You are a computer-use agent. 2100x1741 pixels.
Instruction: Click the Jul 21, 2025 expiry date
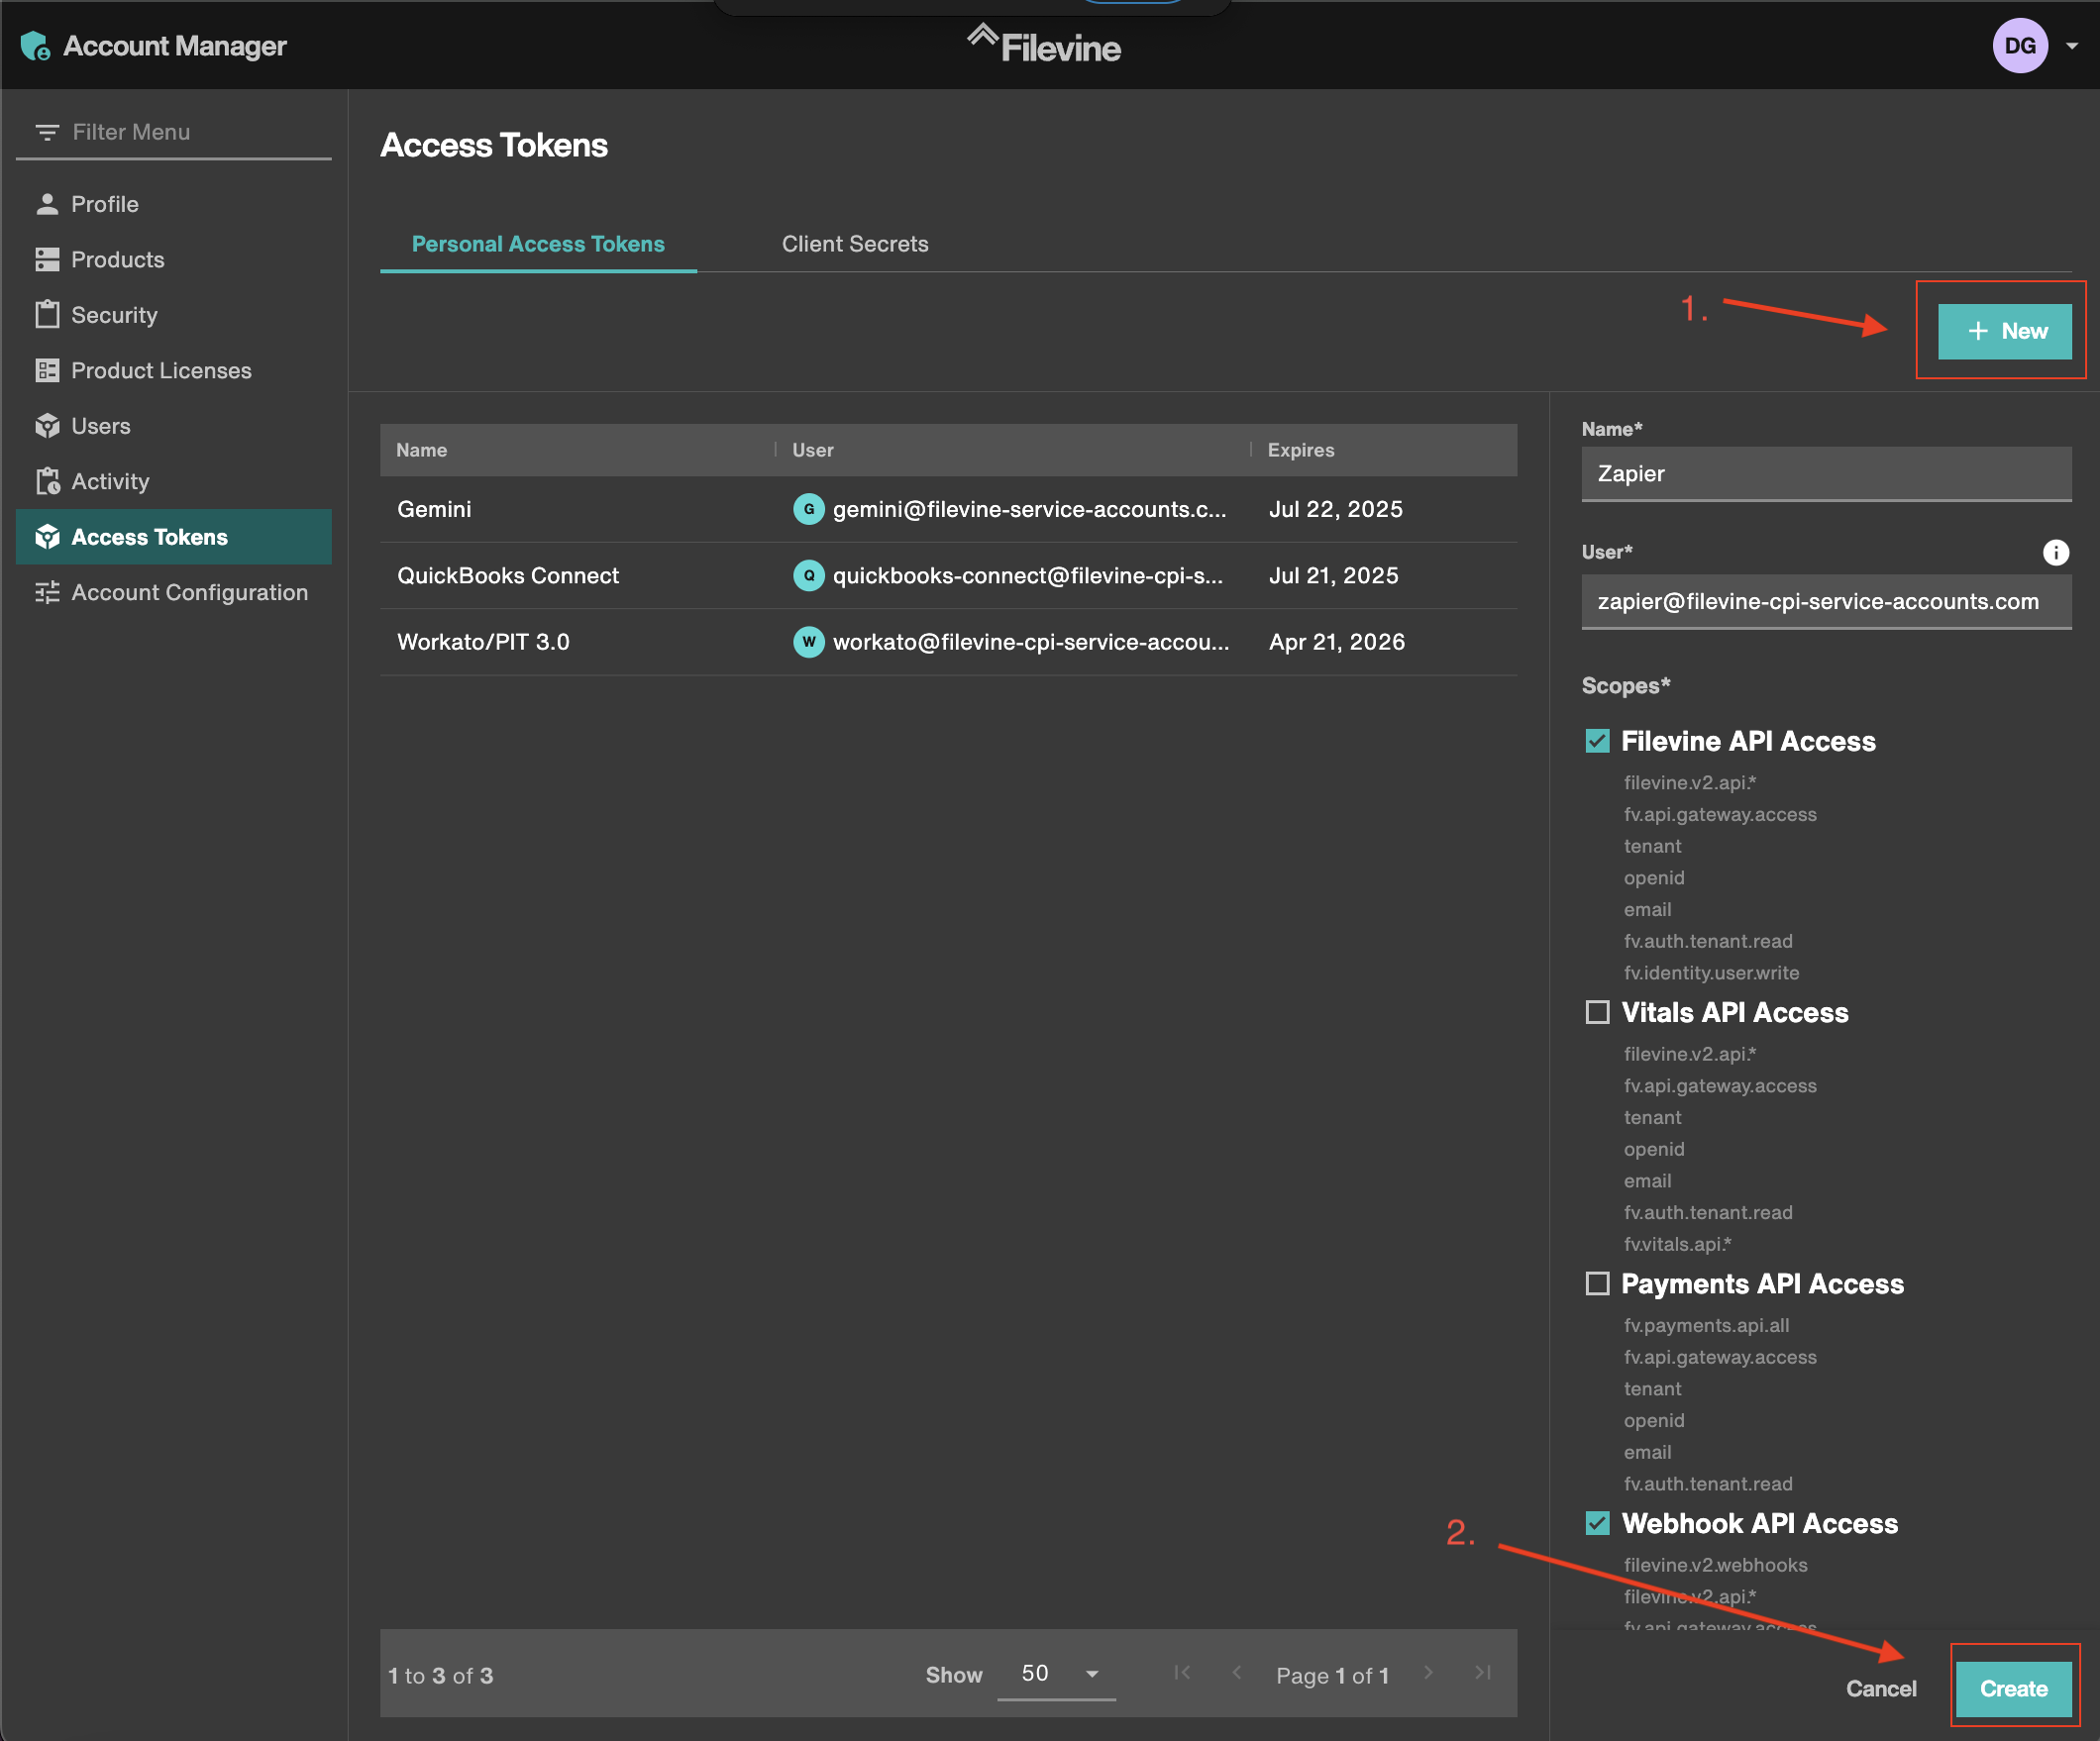point(1333,576)
